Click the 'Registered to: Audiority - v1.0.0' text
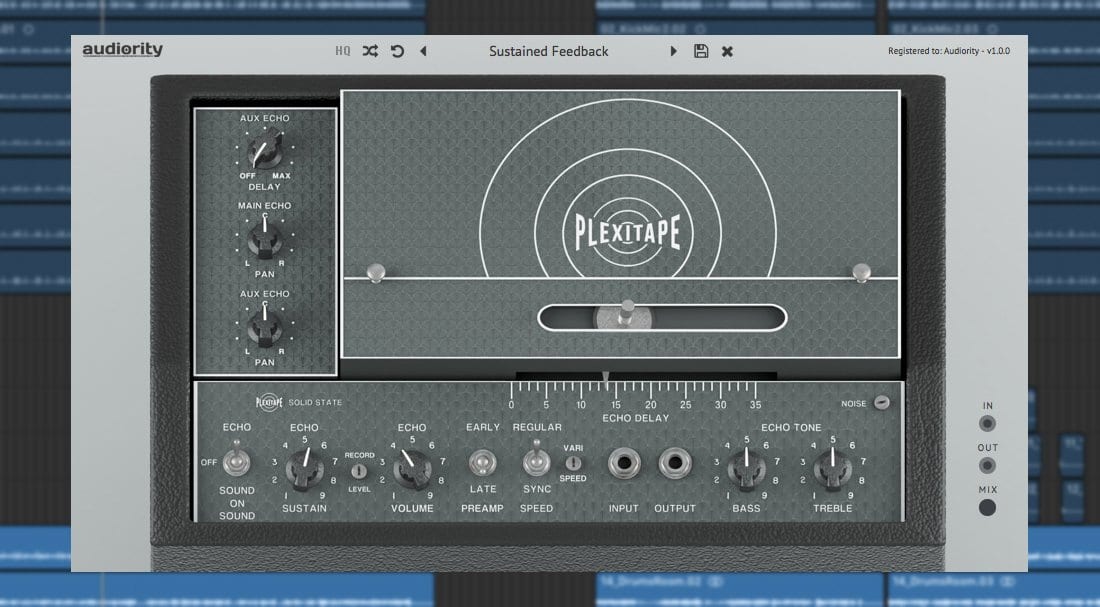The width and height of the screenshot is (1100, 607). pos(948,51)
